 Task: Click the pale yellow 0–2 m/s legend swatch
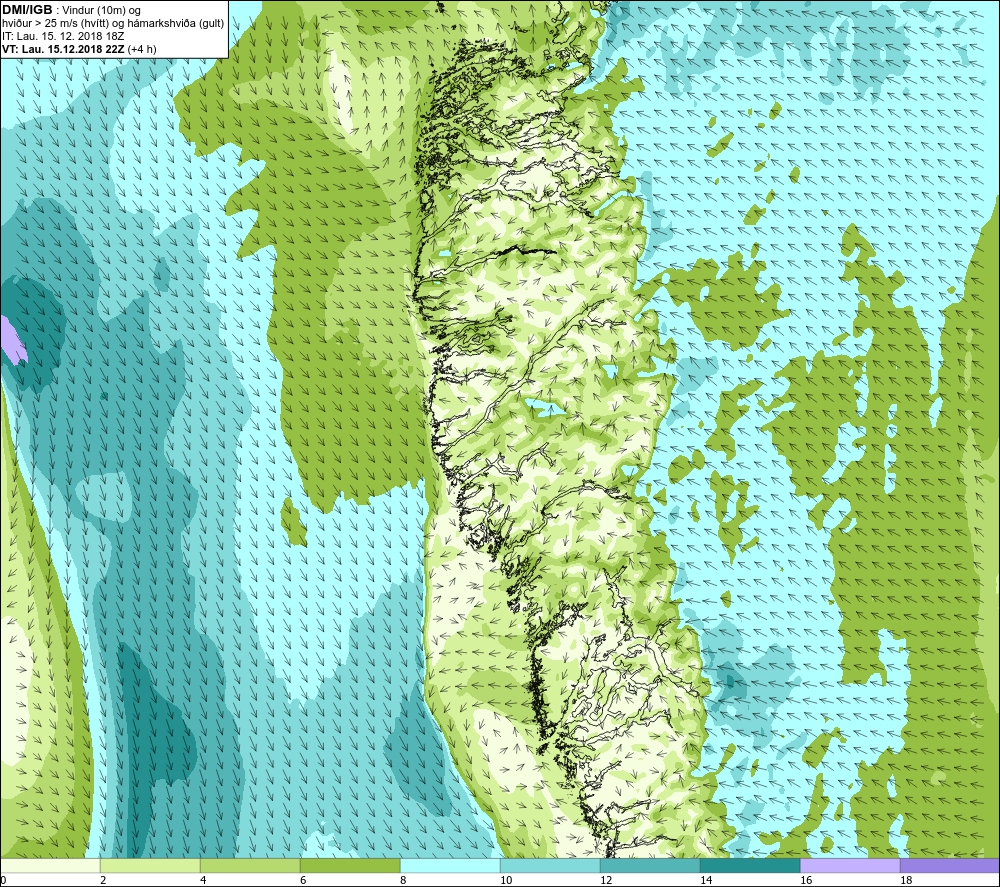coord(50,865)
